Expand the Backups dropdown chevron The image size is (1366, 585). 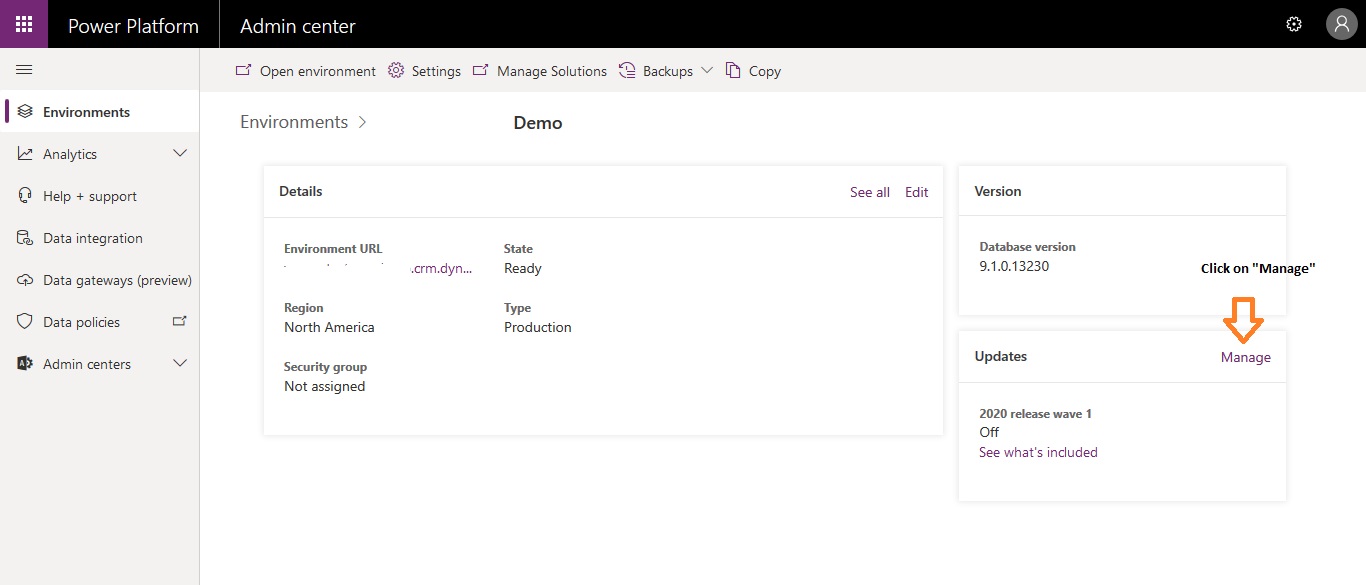pos(709,70)
